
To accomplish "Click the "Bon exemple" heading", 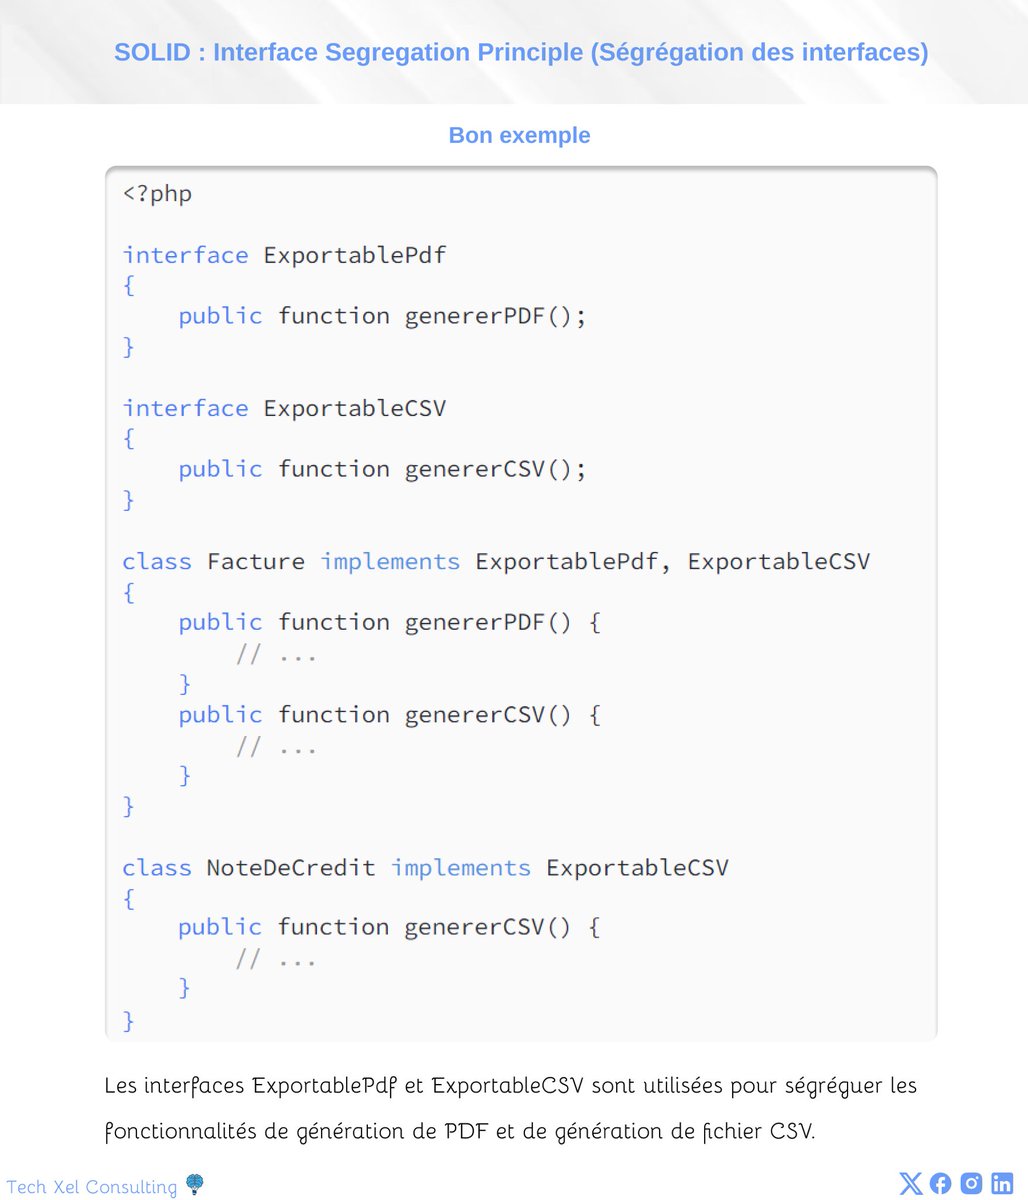I will tap(520, 135).
